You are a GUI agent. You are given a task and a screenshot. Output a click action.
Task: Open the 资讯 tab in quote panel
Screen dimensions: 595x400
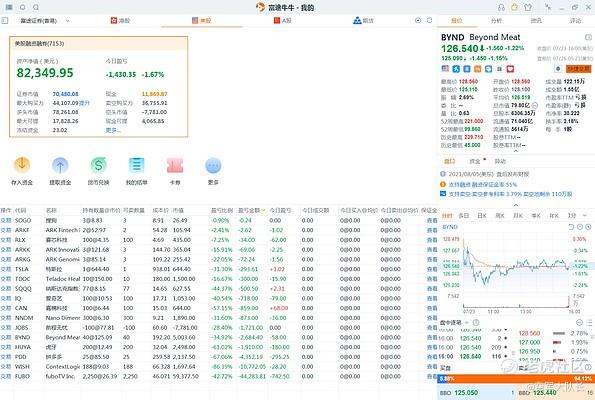[x=536, y=20]
